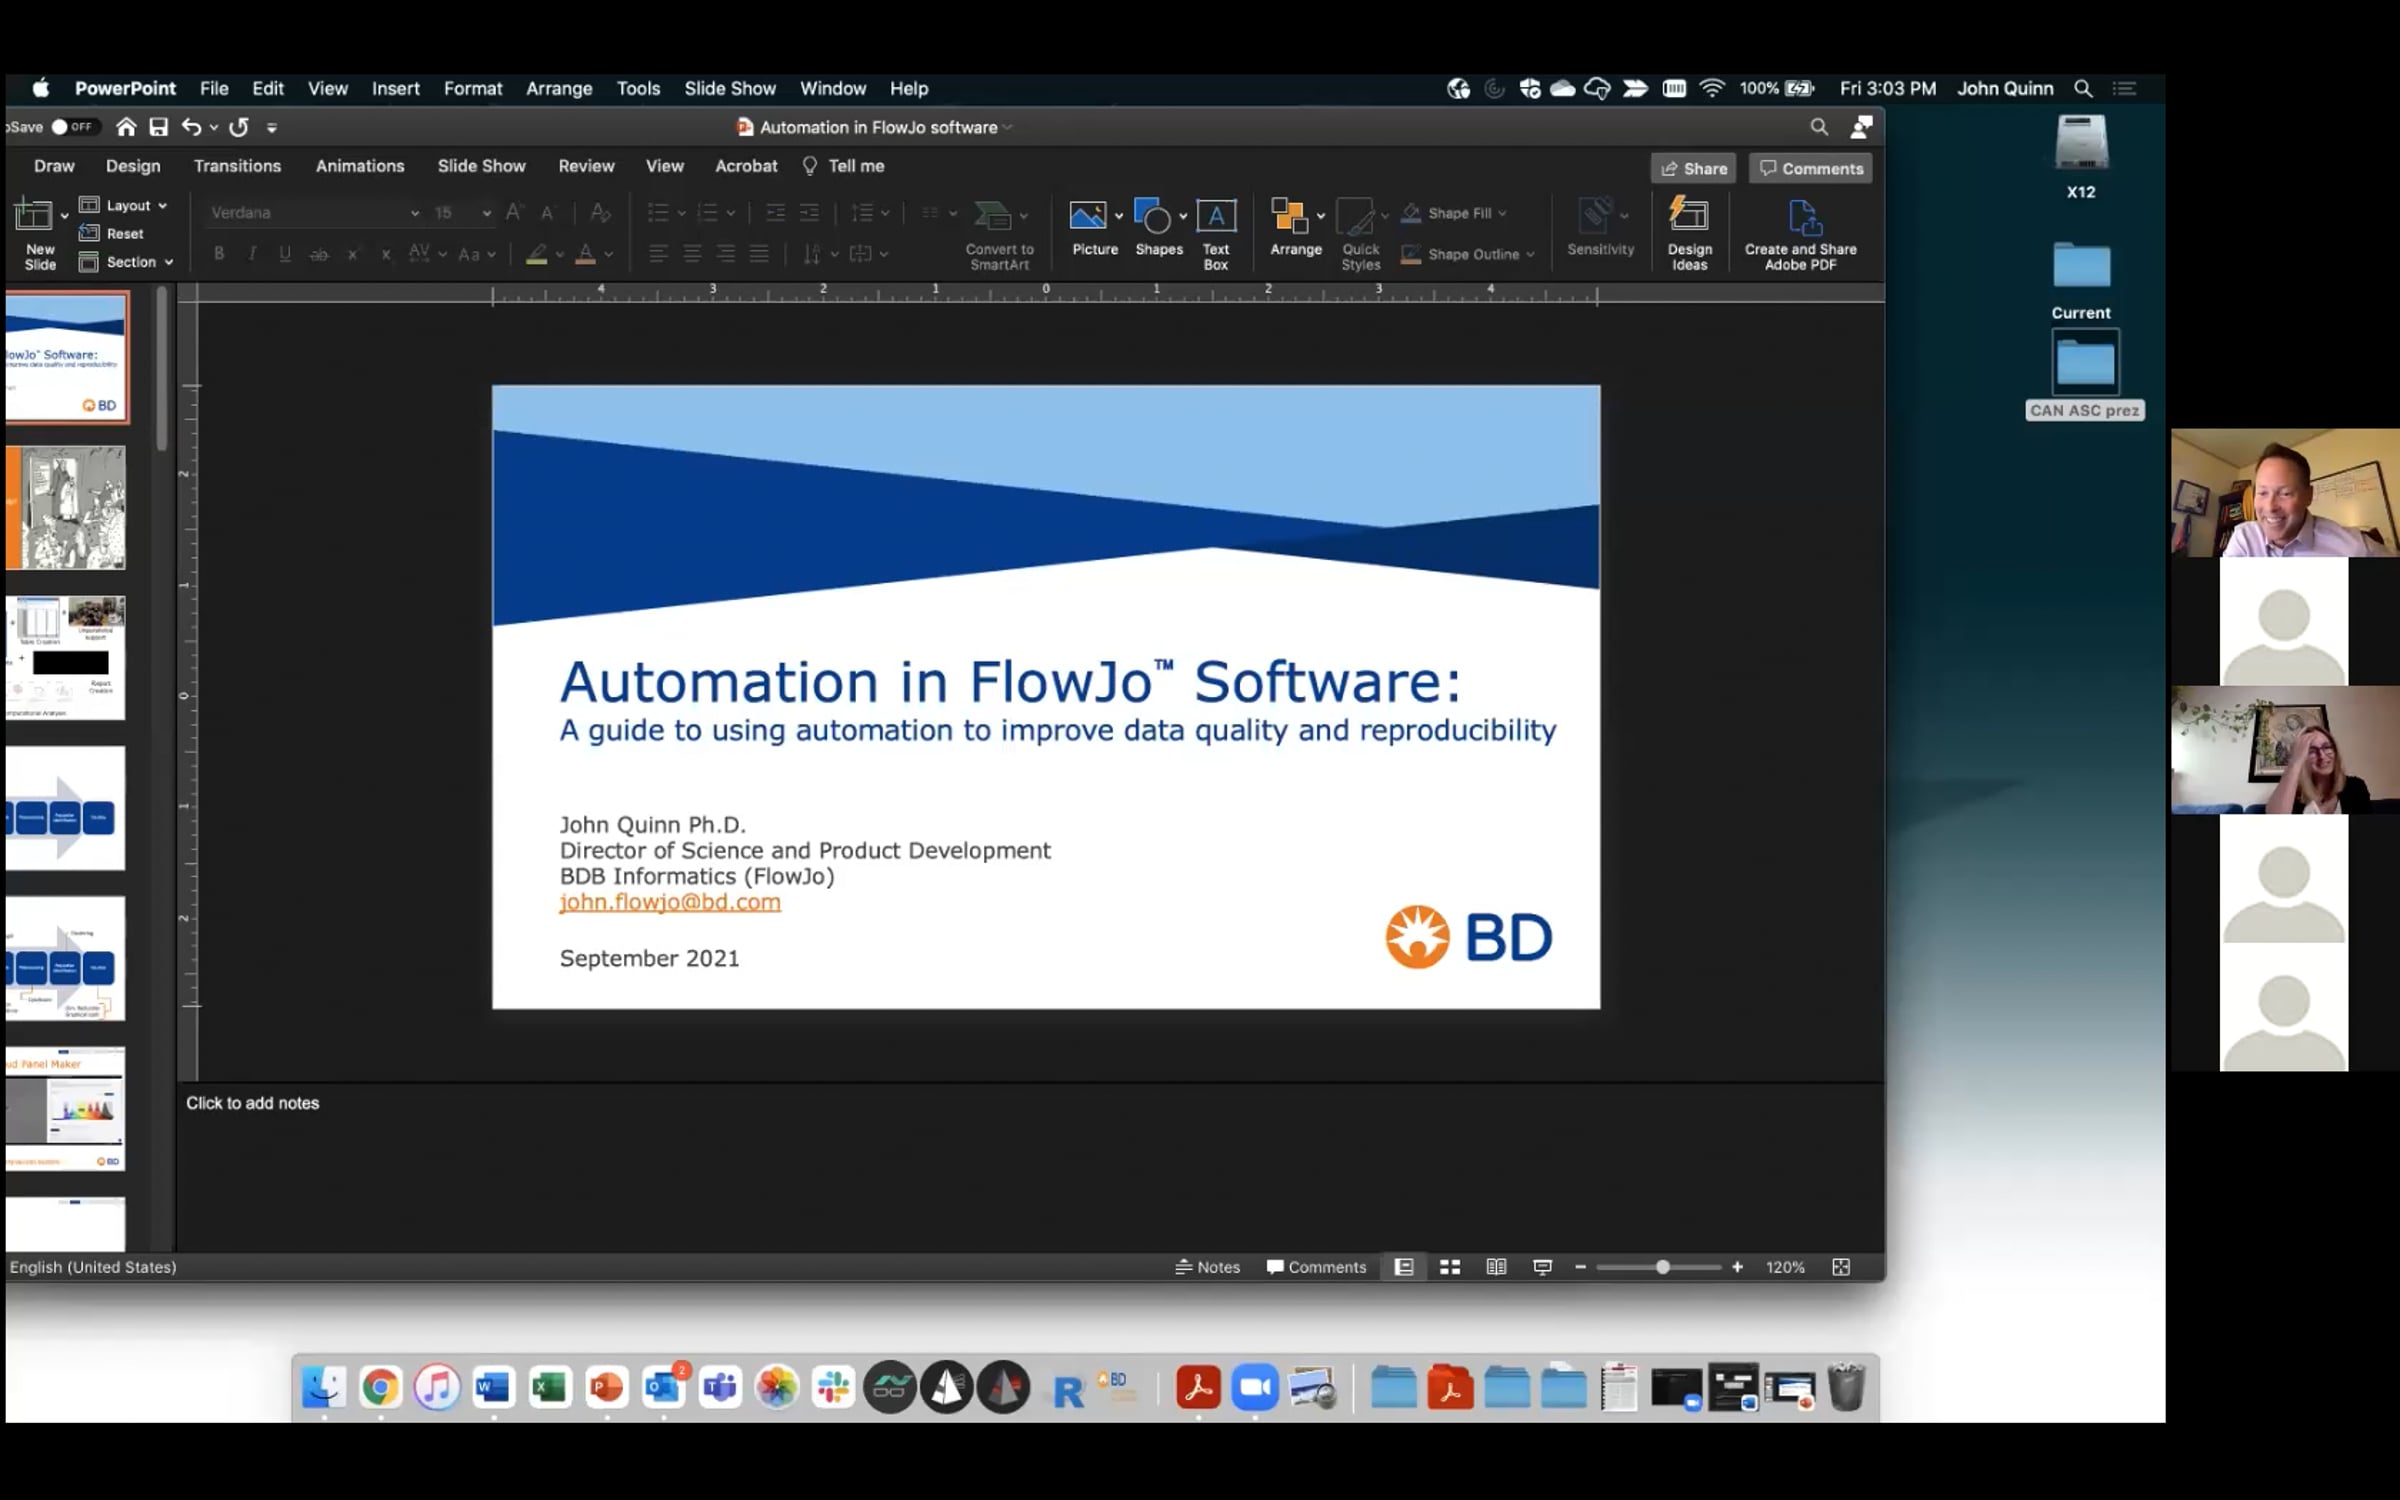The width and height of the screenshot is (2400, 1500).
Task: Click the Home icon in PowerPoint's title bar
Action: pos(126,127)
